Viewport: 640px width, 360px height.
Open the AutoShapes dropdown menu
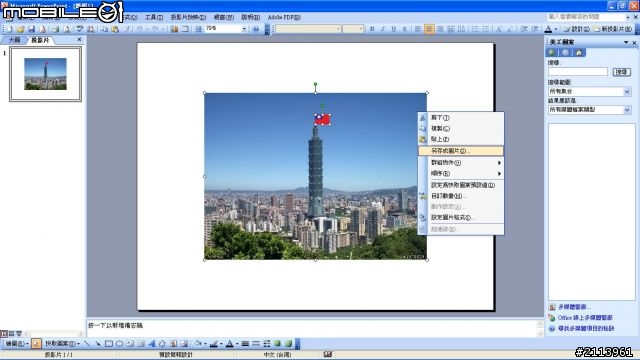[62, 344]
